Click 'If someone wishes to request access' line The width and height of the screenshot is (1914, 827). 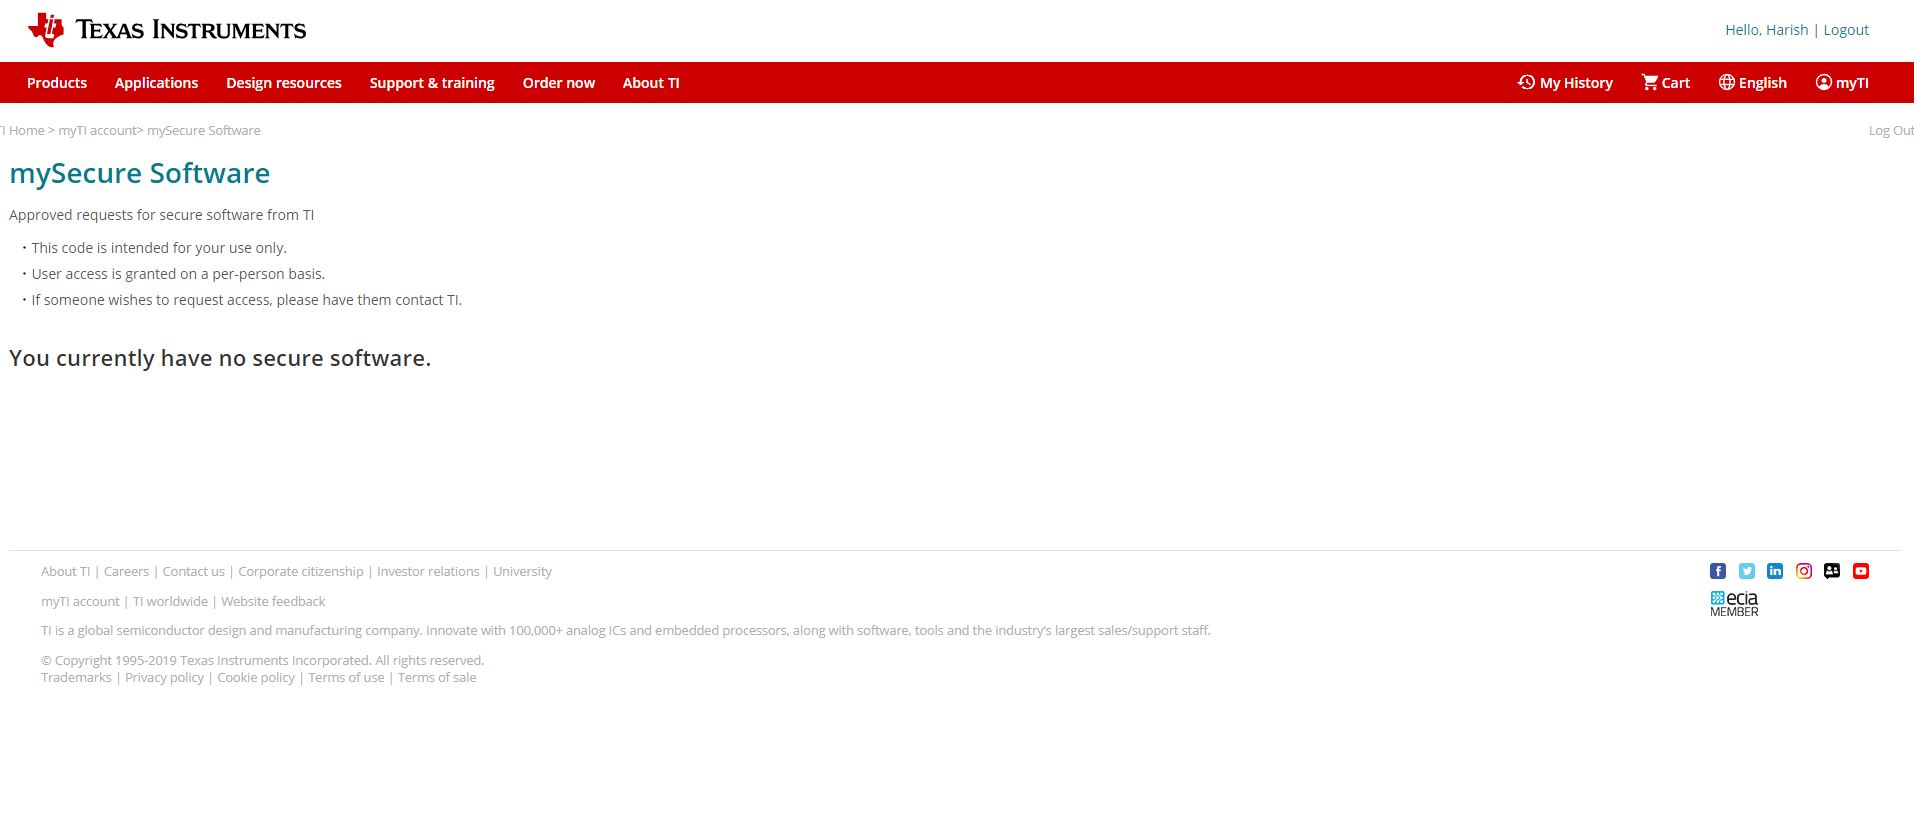coord(246,300)
